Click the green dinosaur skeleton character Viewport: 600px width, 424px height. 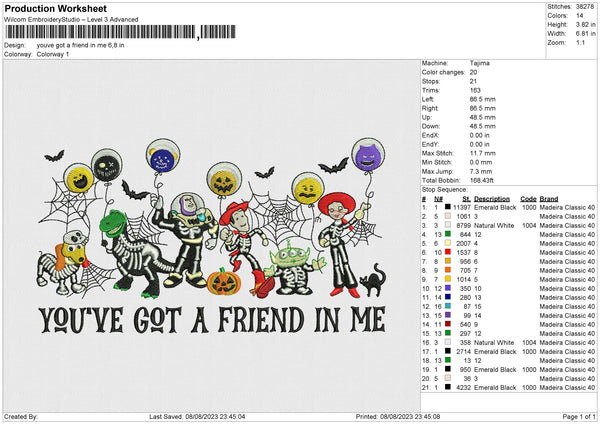coord(134,254)
